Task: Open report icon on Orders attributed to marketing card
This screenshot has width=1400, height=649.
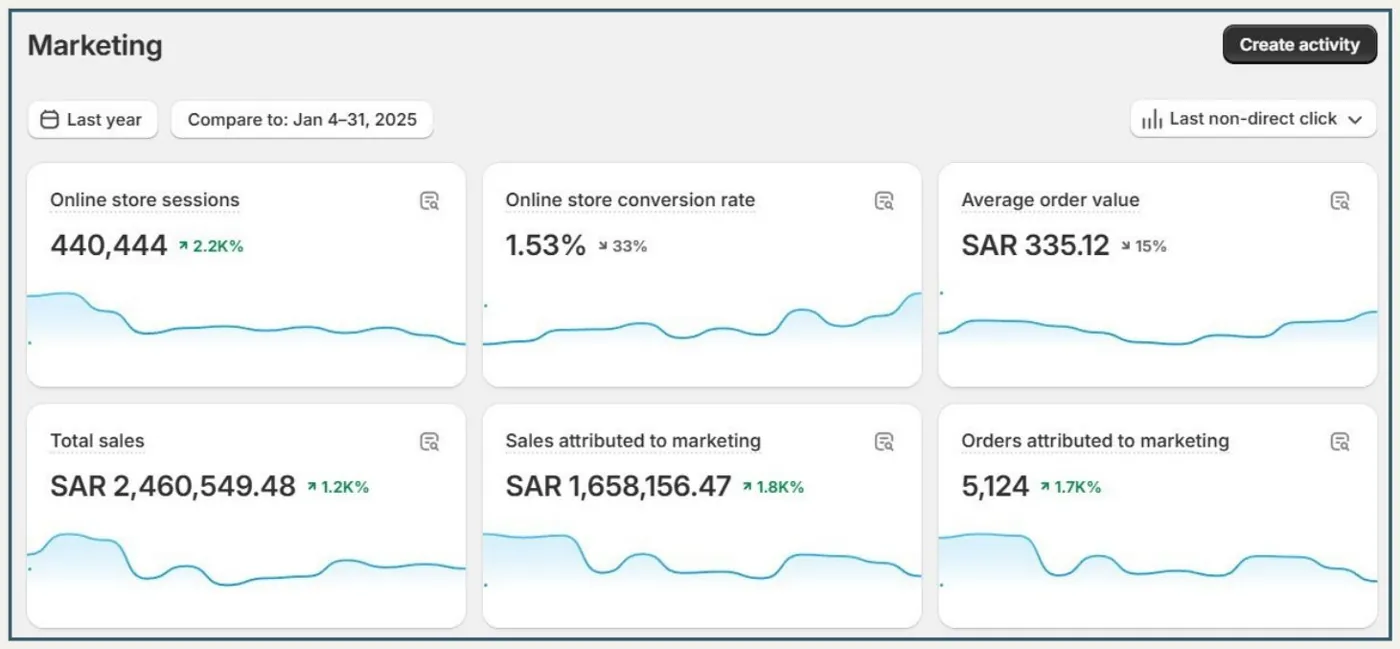Action: coord(1340,442)
